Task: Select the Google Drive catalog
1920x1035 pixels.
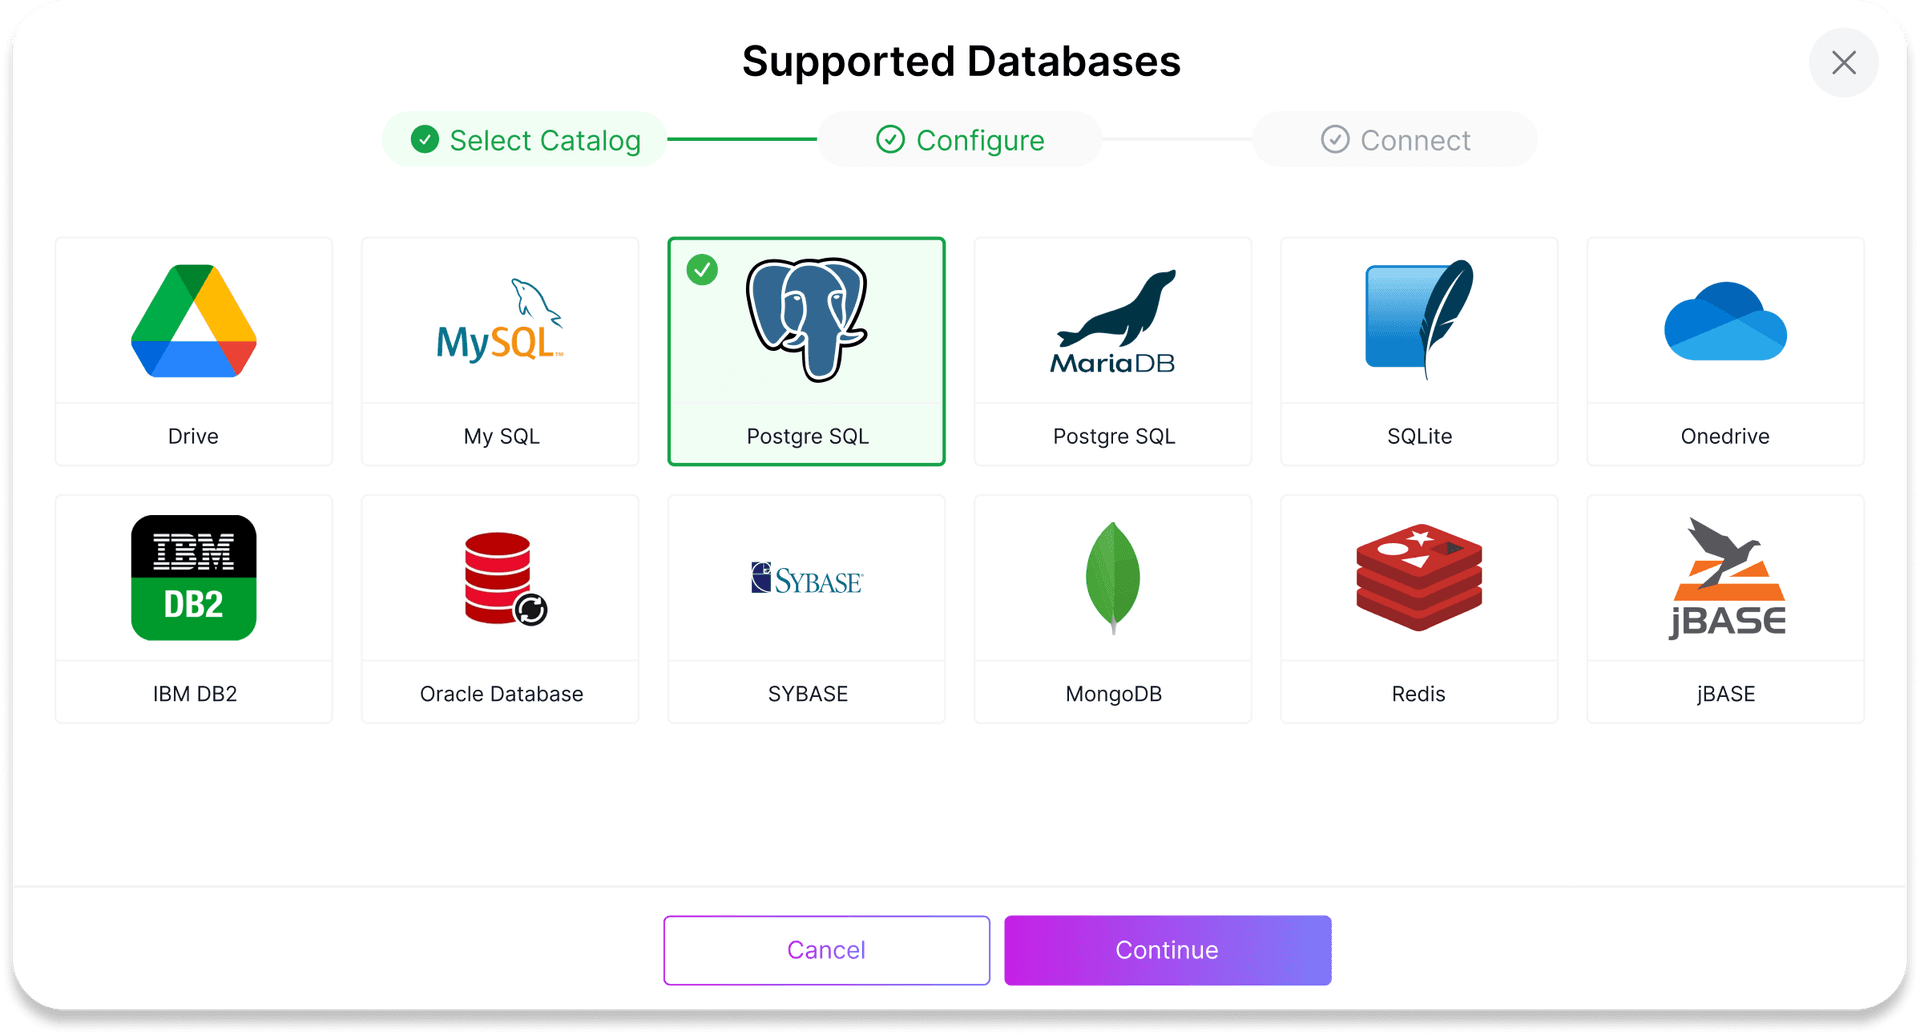Action: click(193, 322)
